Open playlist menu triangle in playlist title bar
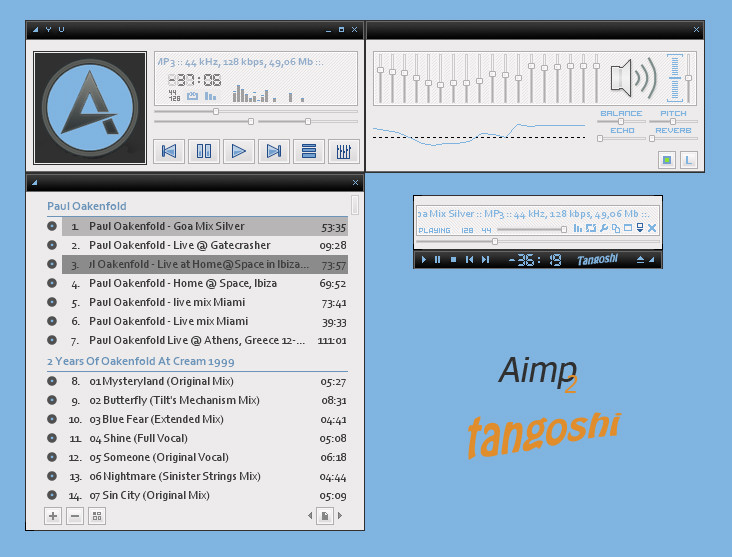This screenshot has width=732, height=557. (x=35, y=183)
